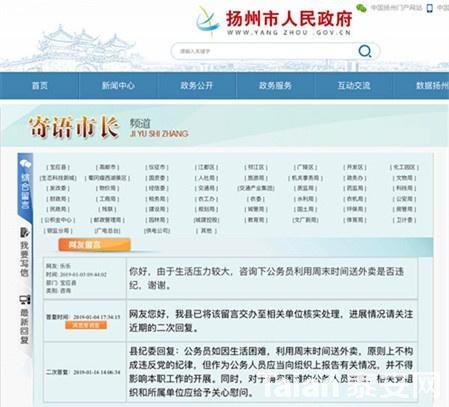Click the search magnifier icon
449x407 pixels.
pyautogui.click(x=365, y=51)
